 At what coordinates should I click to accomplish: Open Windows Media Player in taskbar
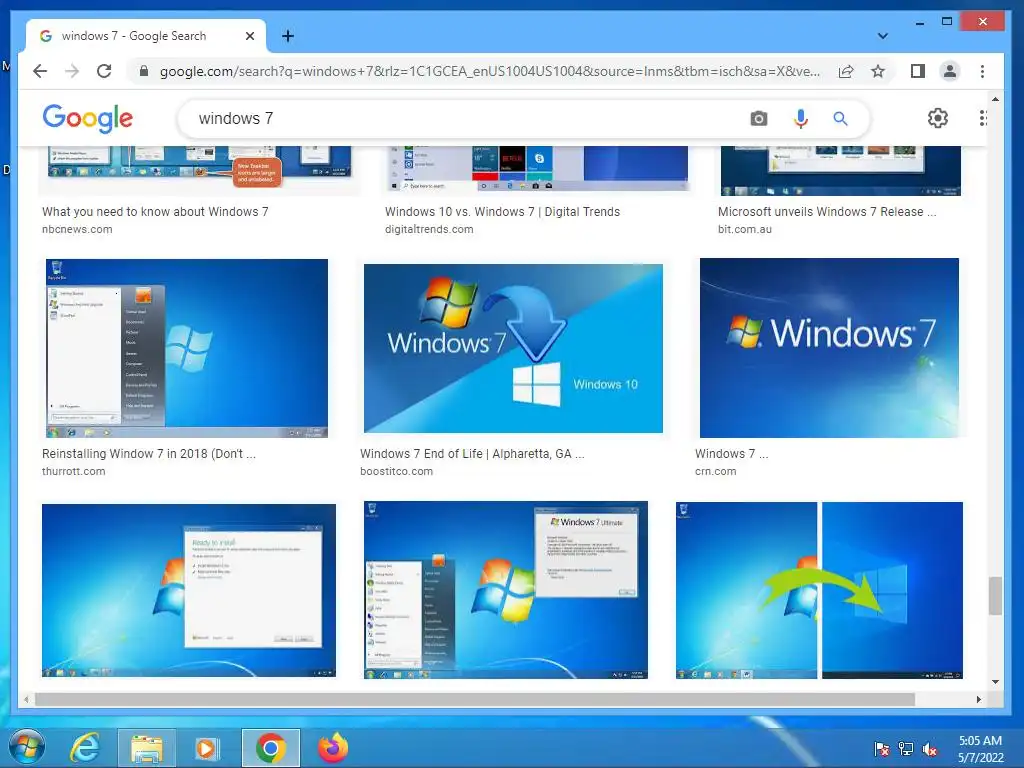pyautogui.click(x=206, y=748)
